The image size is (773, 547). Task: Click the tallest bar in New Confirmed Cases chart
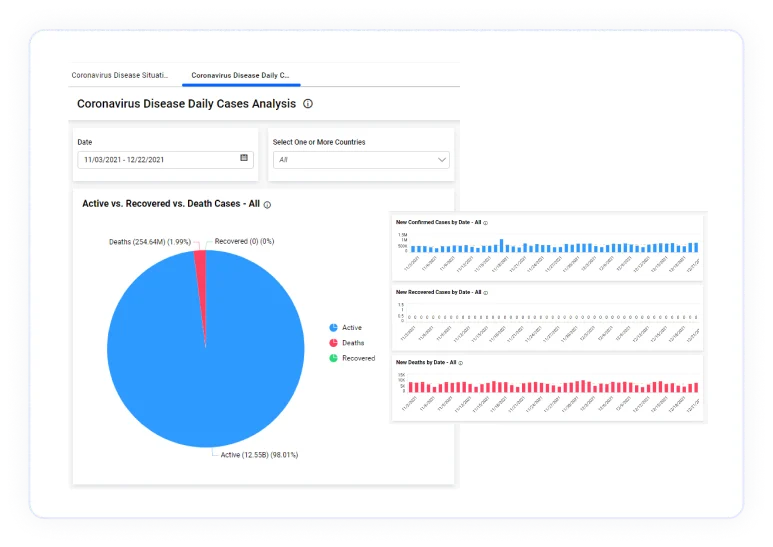[x=502, y=245]
